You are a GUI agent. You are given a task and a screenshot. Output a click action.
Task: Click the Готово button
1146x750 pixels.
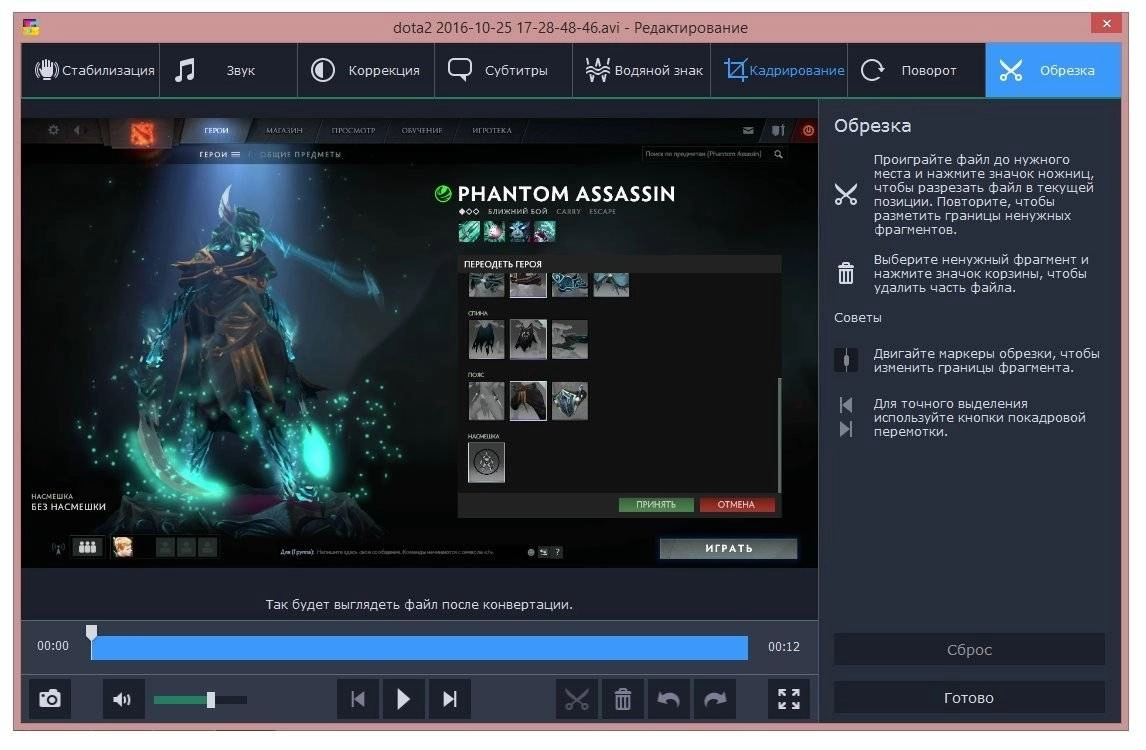(x=969, y=697)
